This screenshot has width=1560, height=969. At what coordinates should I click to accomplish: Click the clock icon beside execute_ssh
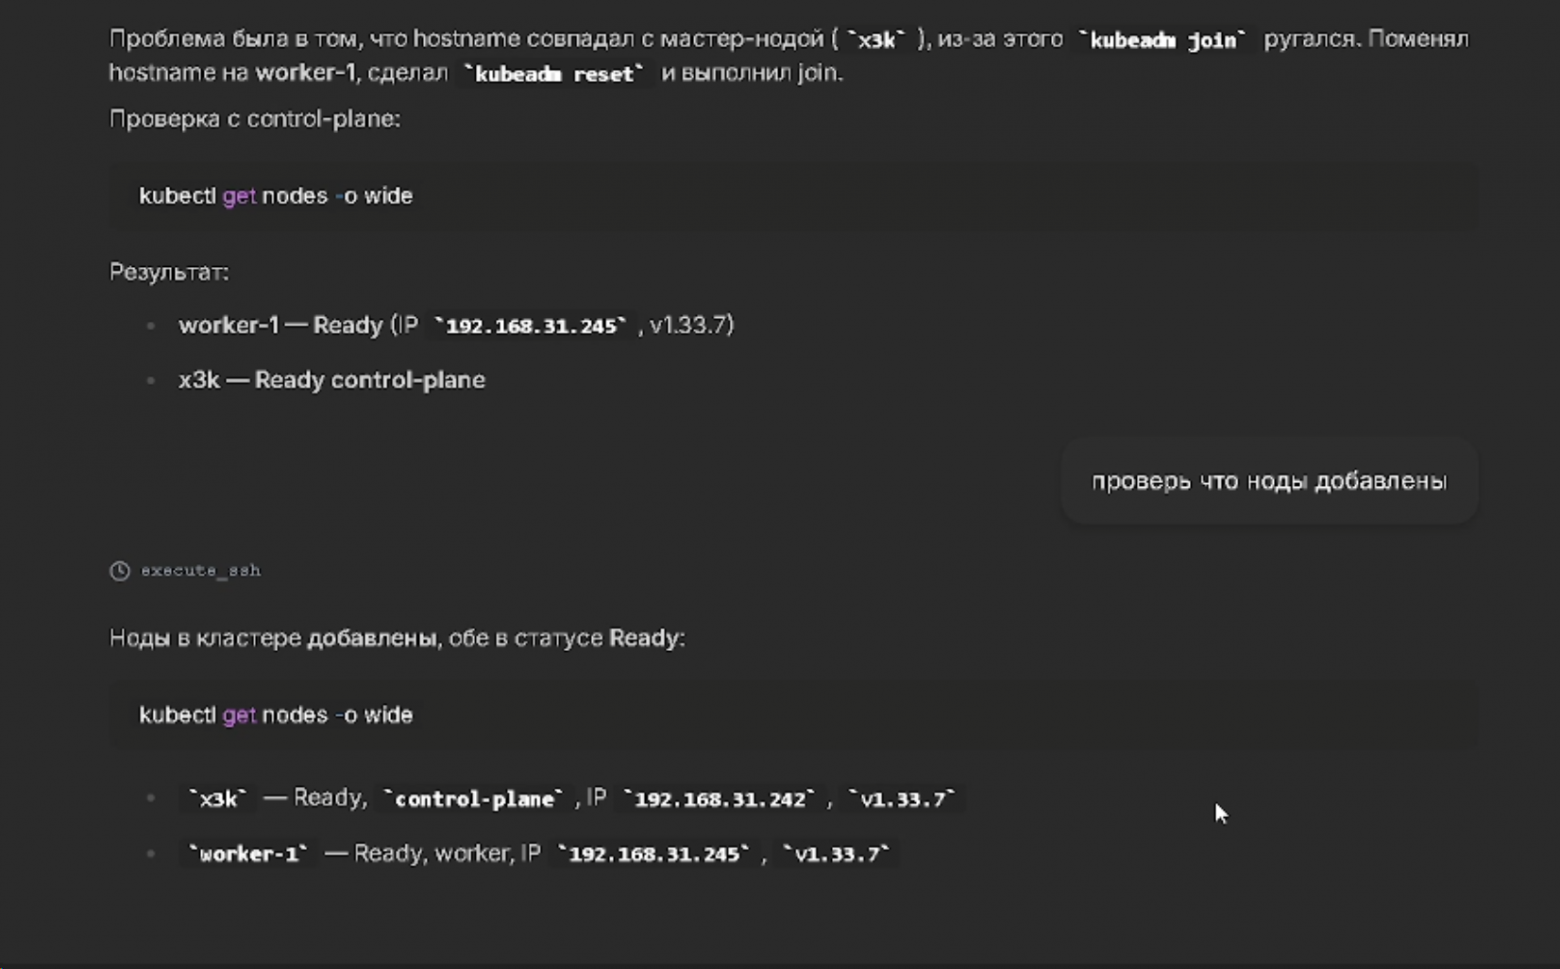(119, 571)
